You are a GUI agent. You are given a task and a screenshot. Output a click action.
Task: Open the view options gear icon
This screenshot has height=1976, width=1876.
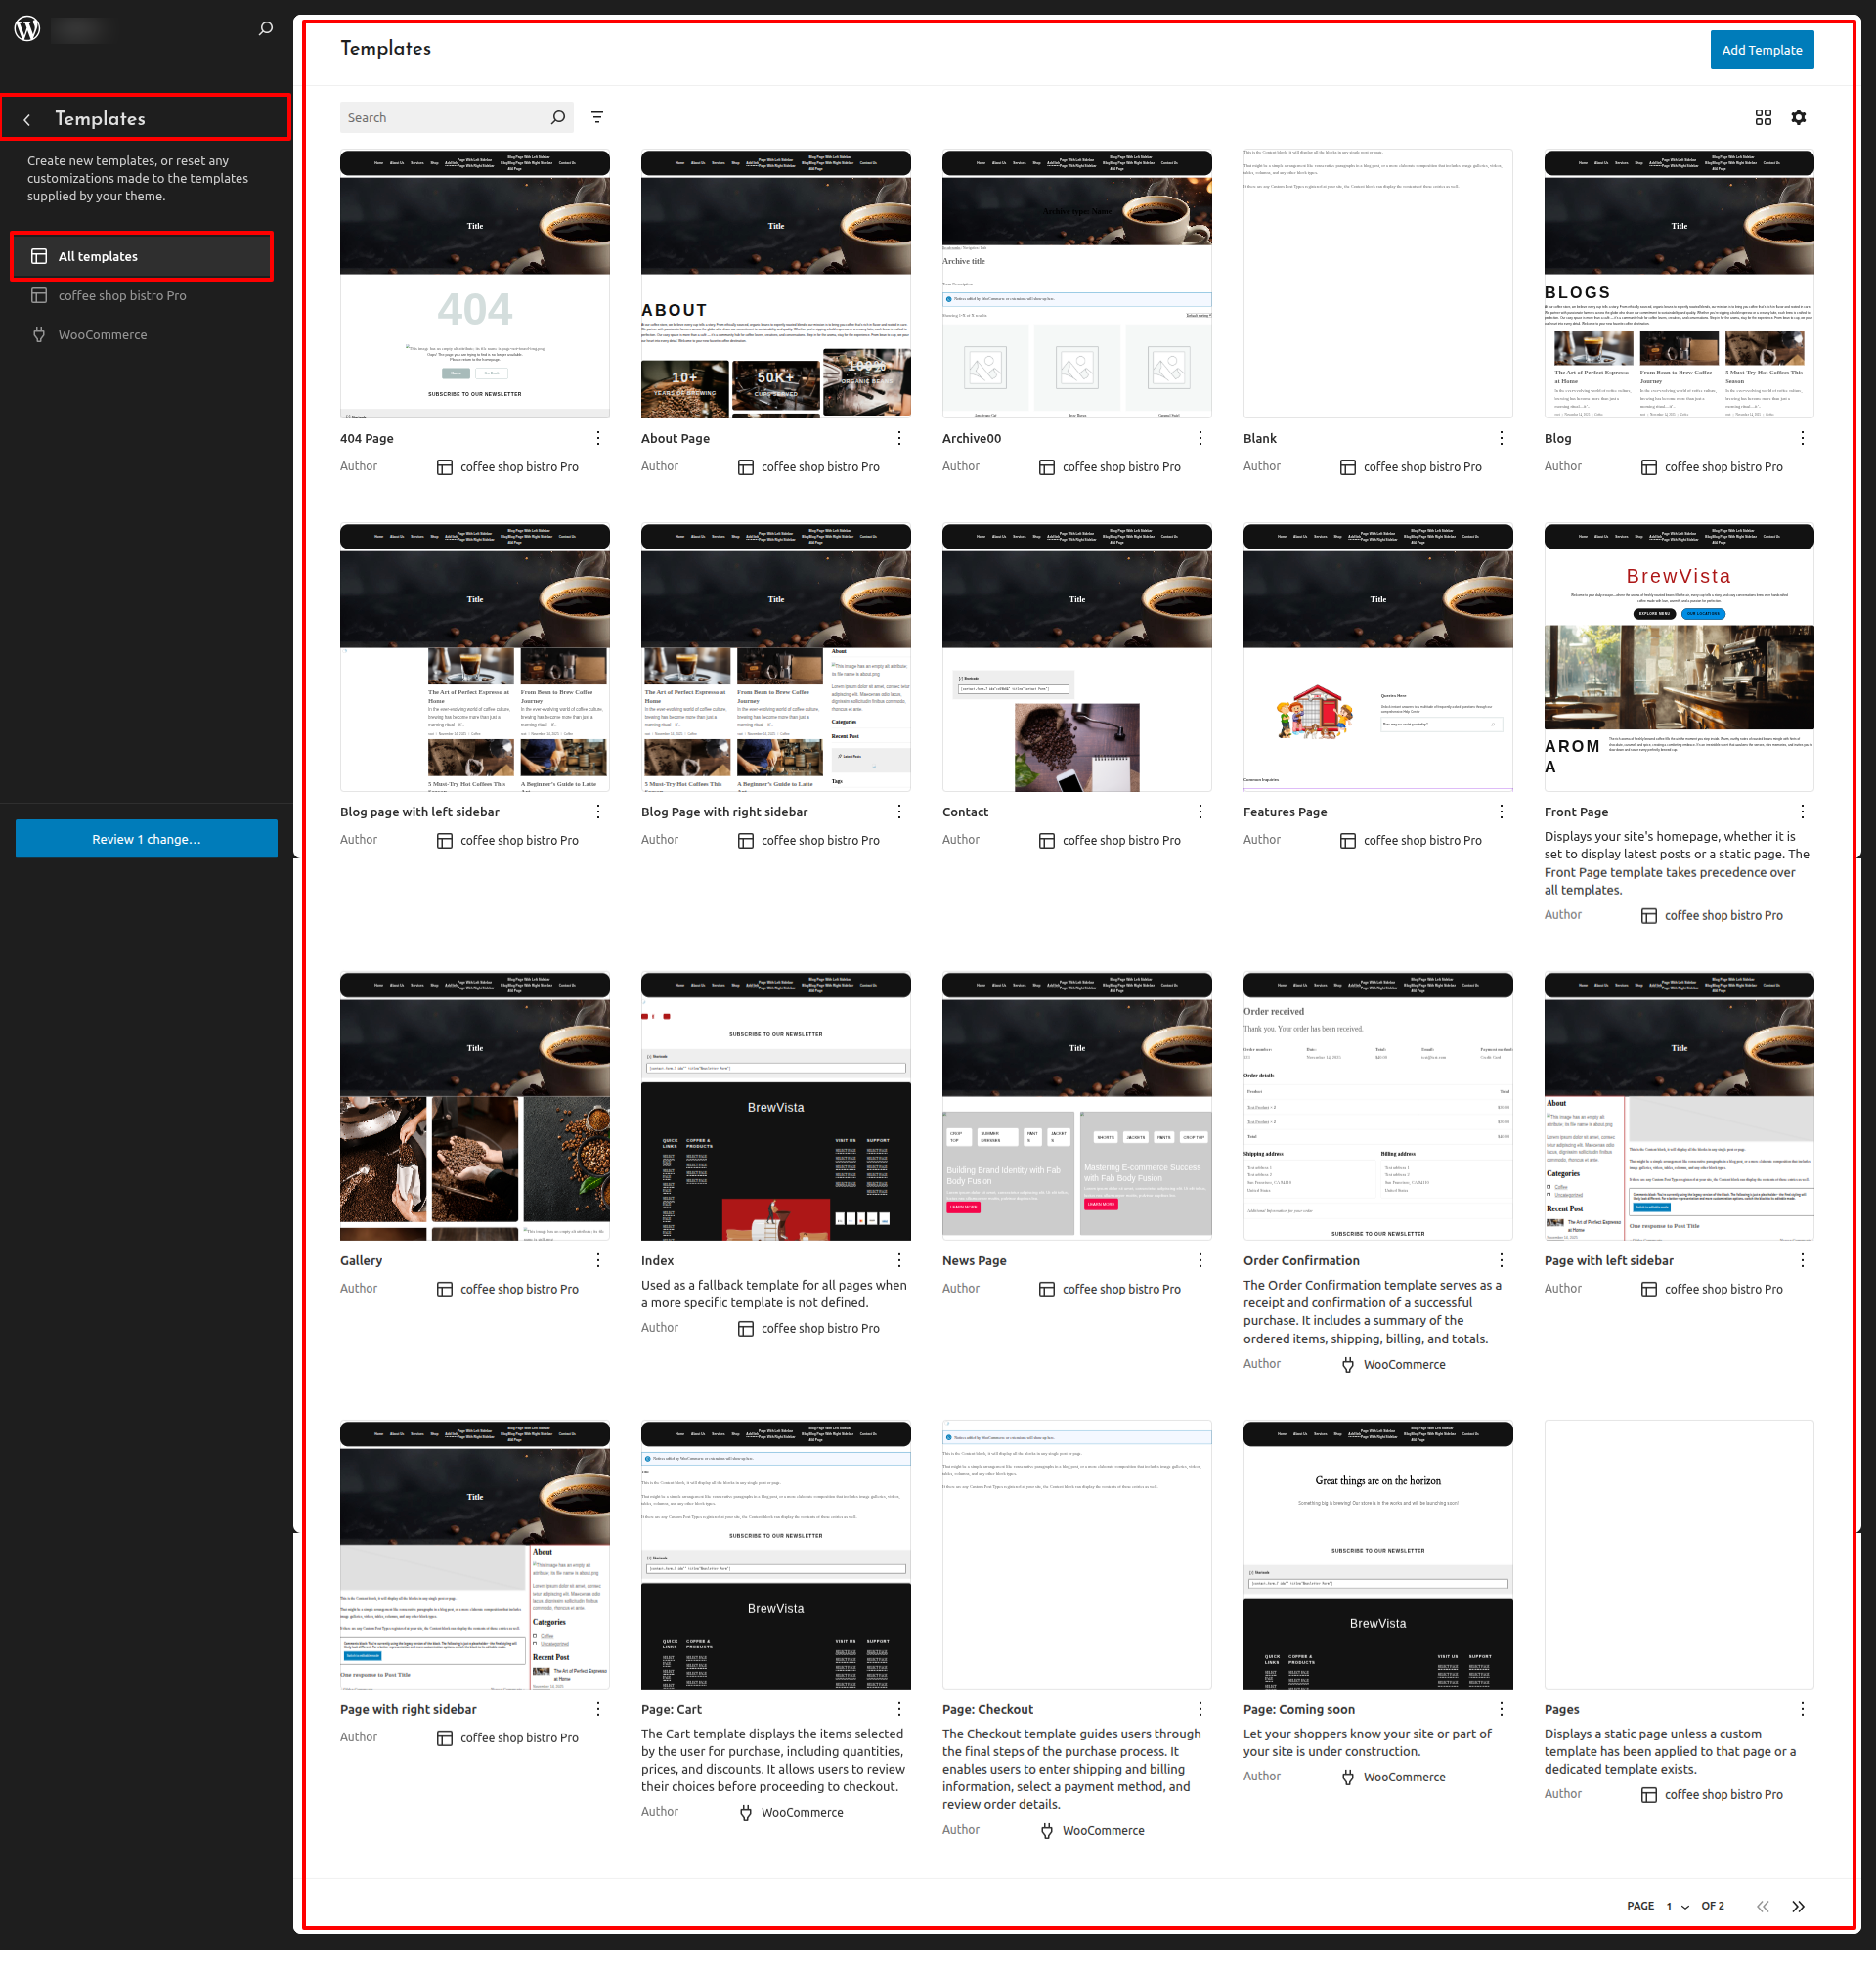click(1798, 118)
